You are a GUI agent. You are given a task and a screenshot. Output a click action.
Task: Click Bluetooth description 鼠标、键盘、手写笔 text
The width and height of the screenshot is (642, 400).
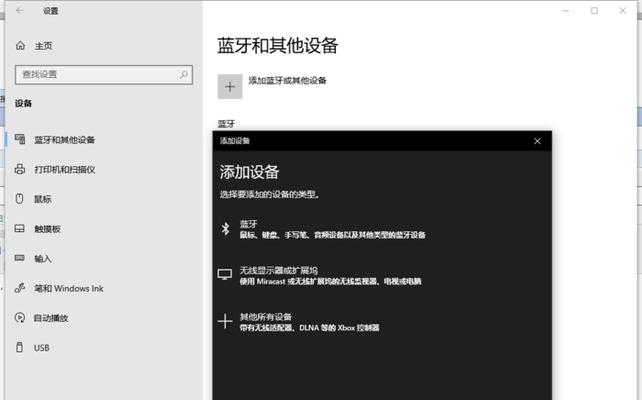[332, 235]
